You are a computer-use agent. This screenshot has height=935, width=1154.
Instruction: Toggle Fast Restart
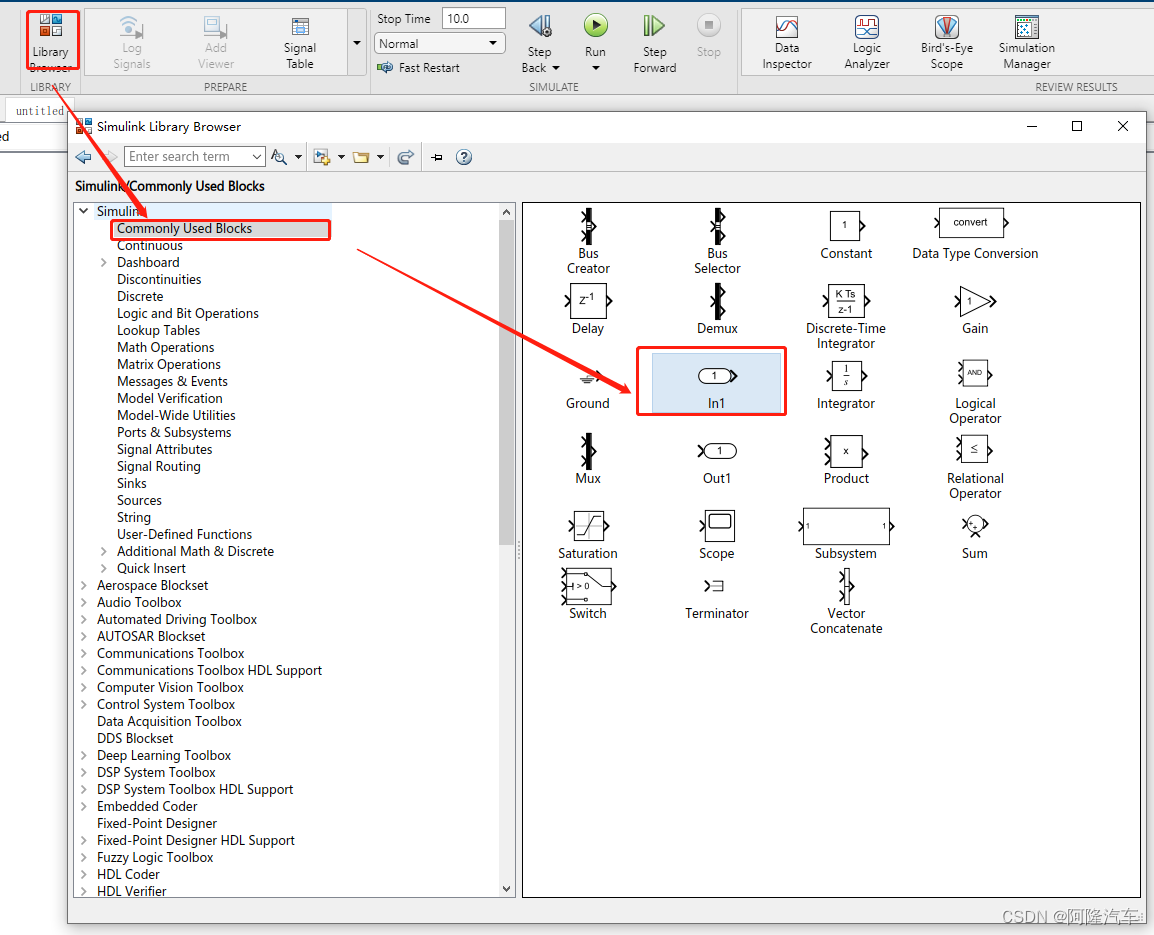point(418,68)
